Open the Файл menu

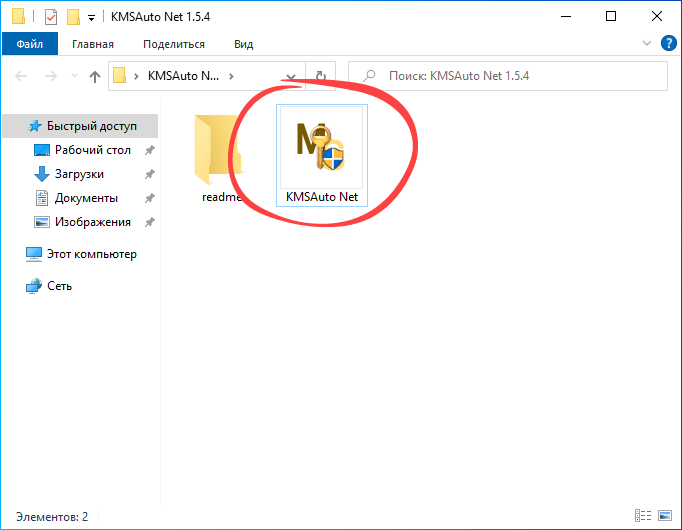(x=29, y=44)
